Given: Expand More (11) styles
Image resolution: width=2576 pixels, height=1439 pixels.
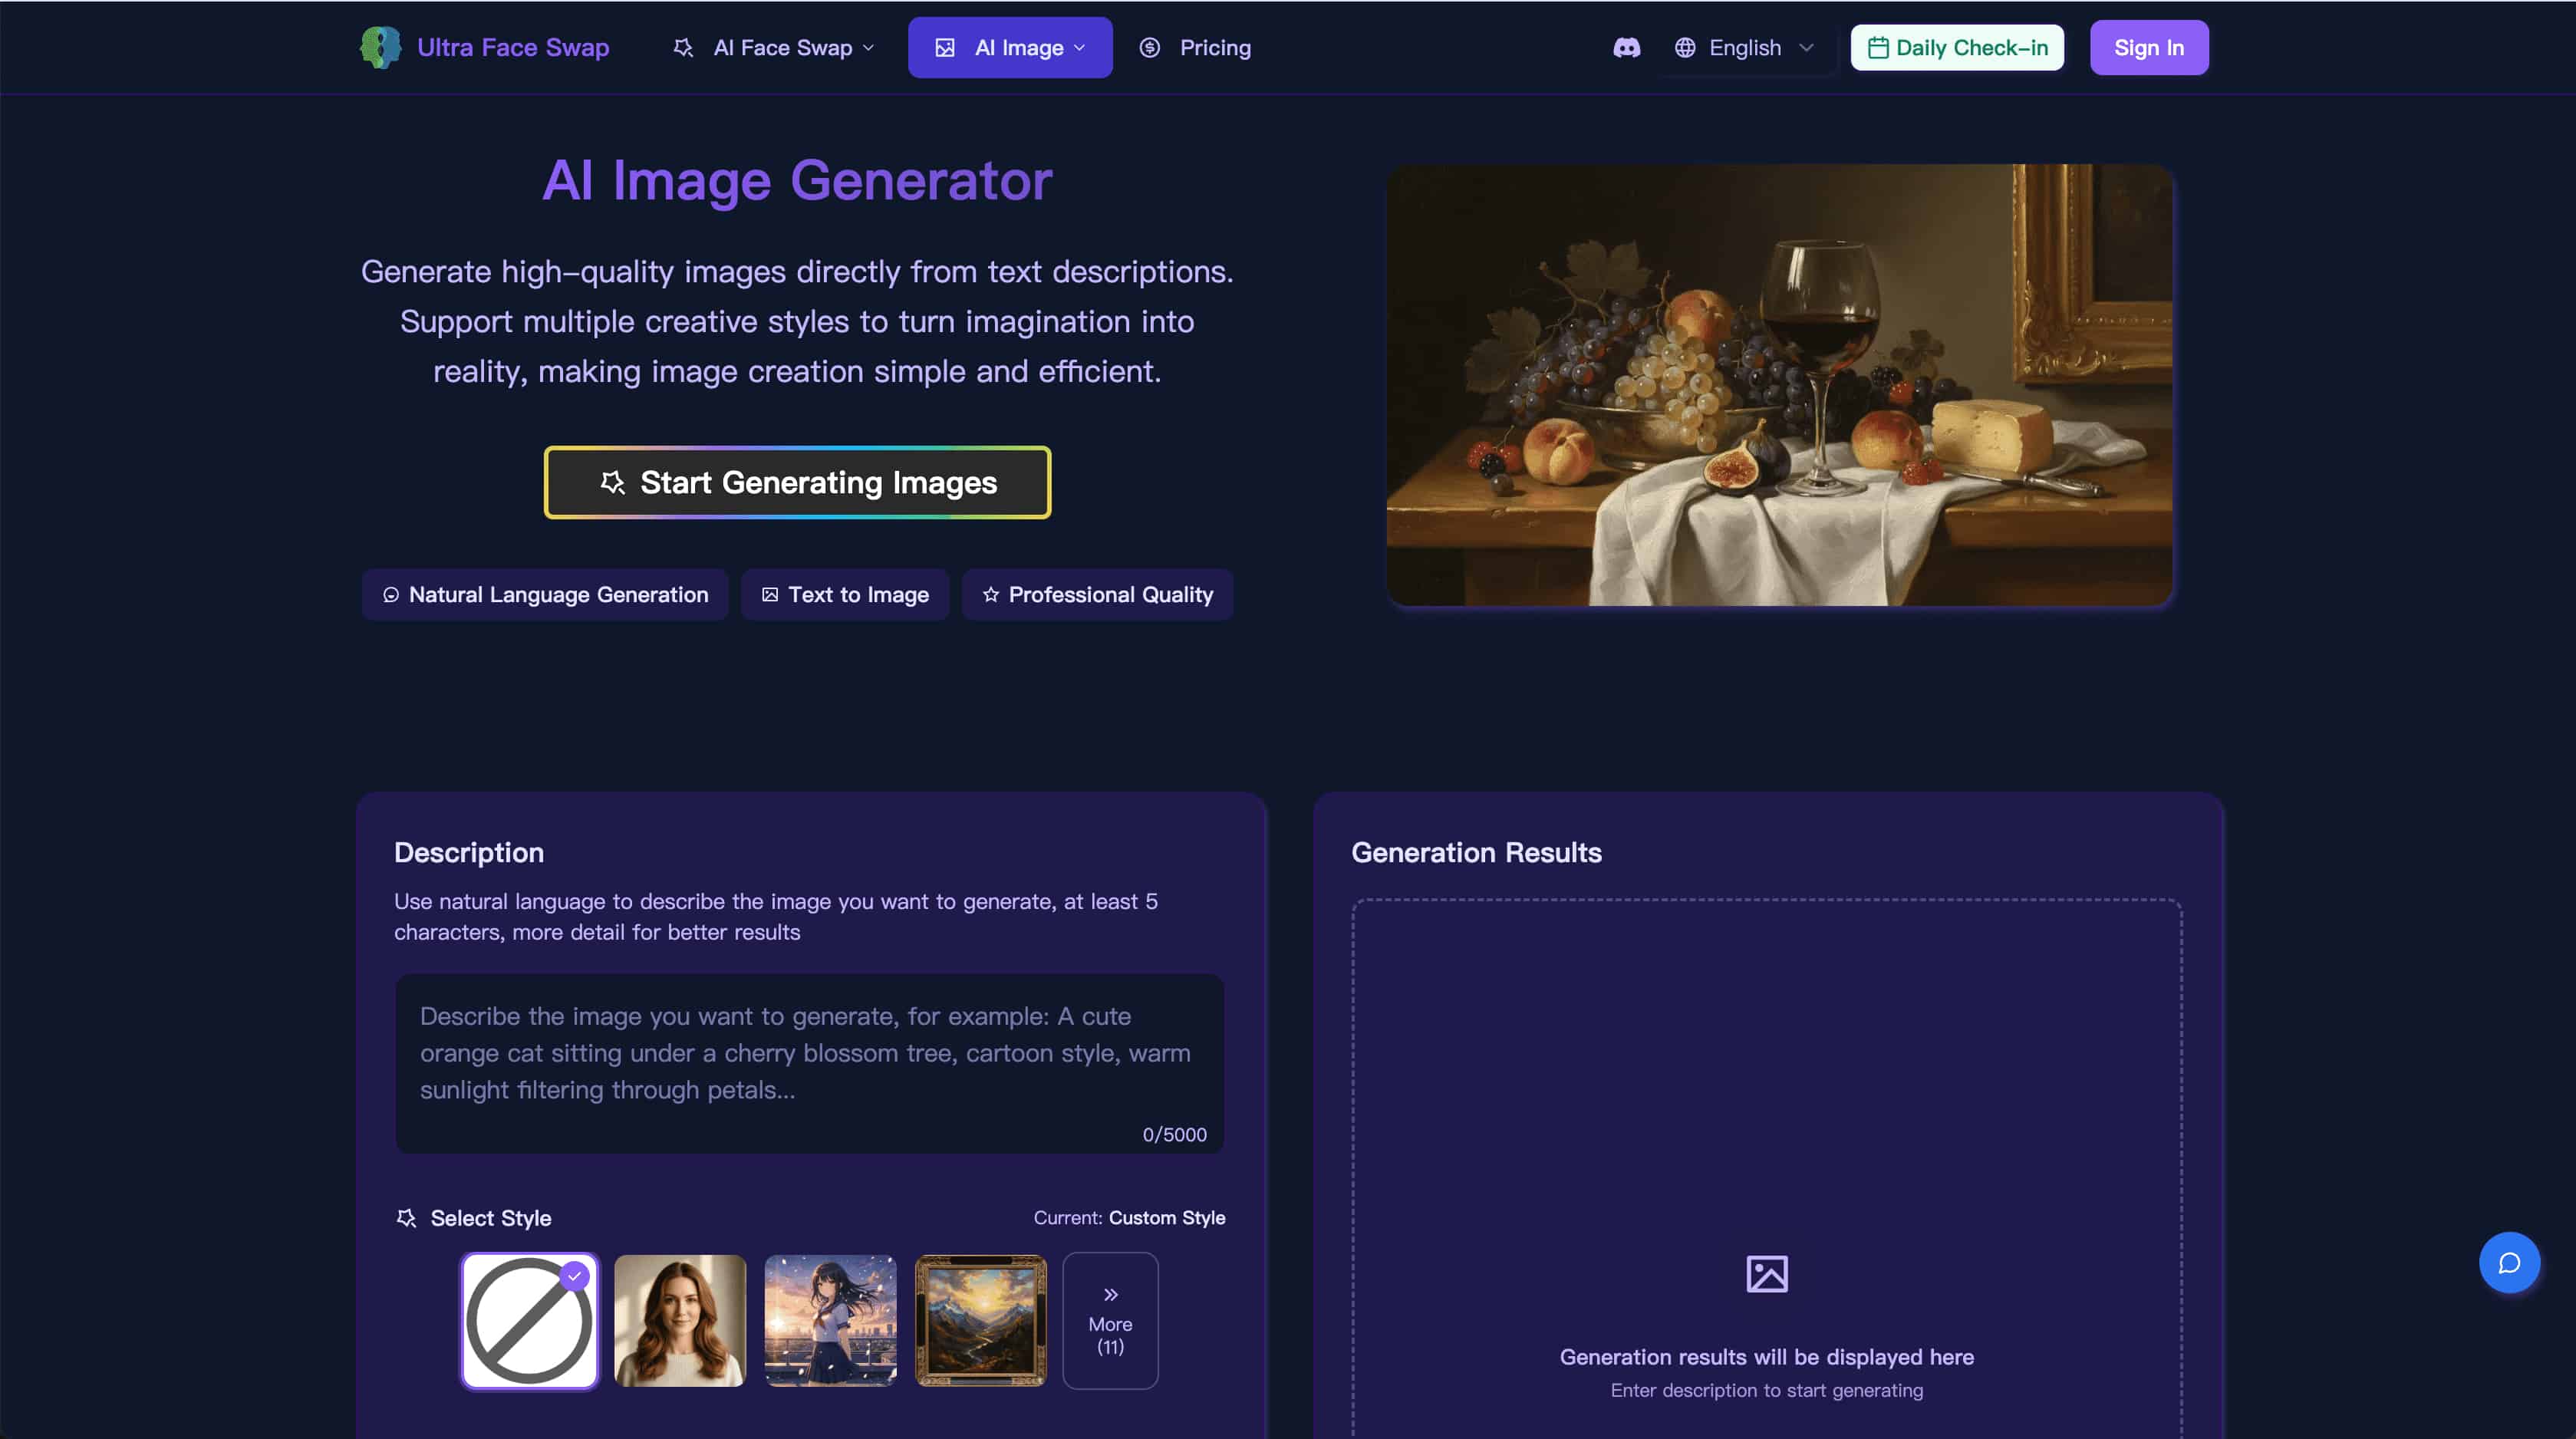Looking at the screenshot, I should (1110, 1321).
